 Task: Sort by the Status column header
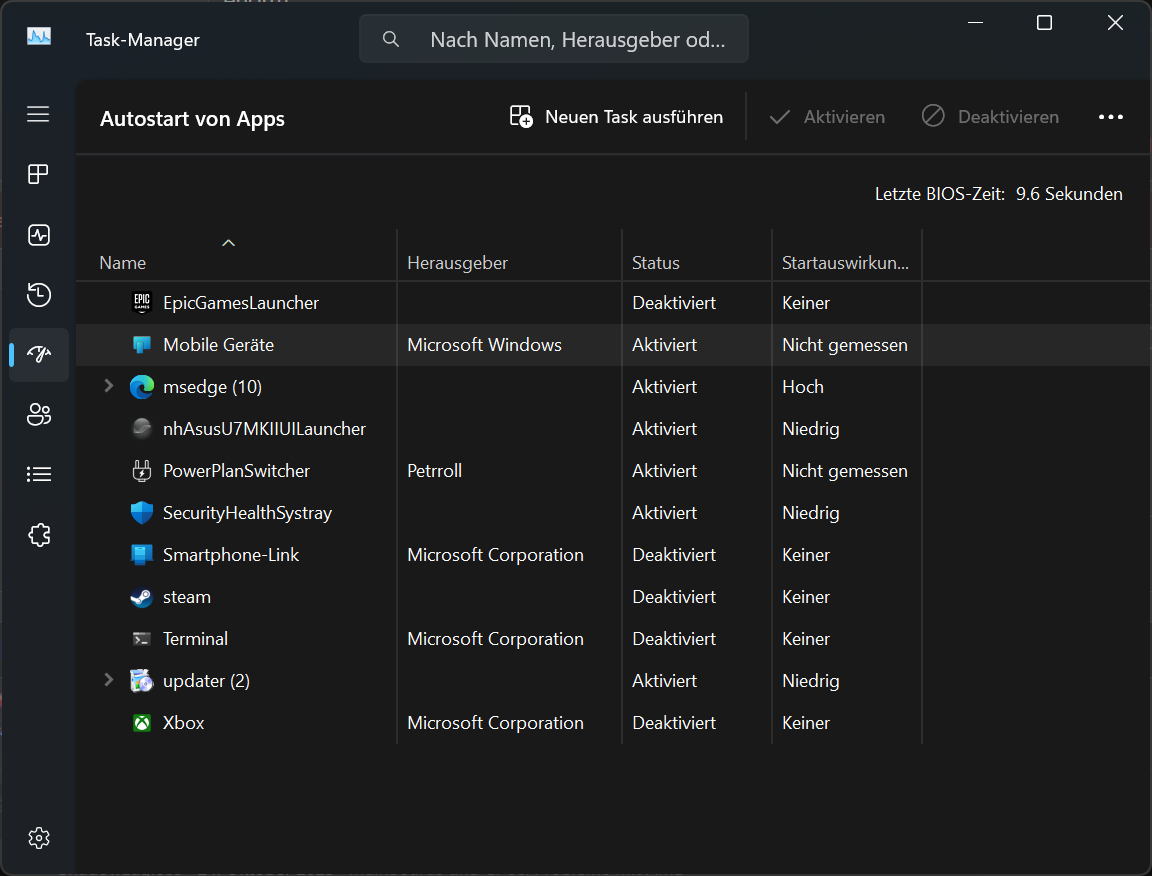656,263
